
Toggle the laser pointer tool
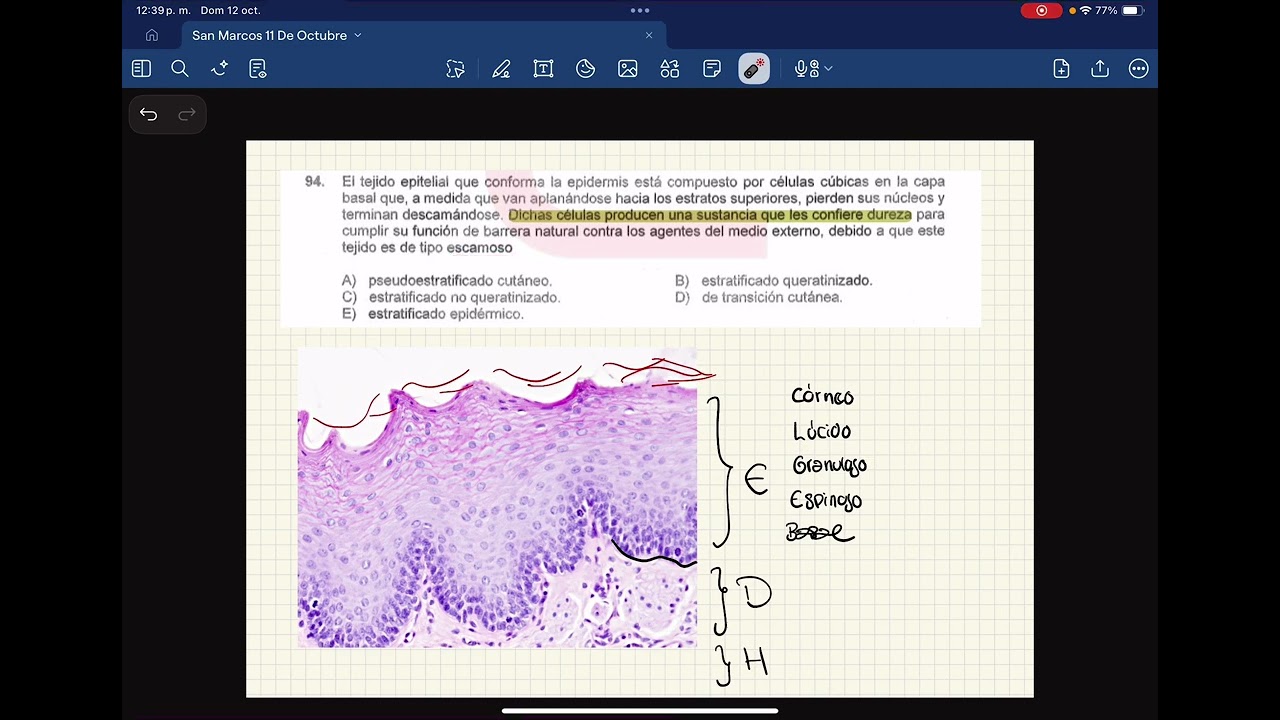(x=754, y=69)
